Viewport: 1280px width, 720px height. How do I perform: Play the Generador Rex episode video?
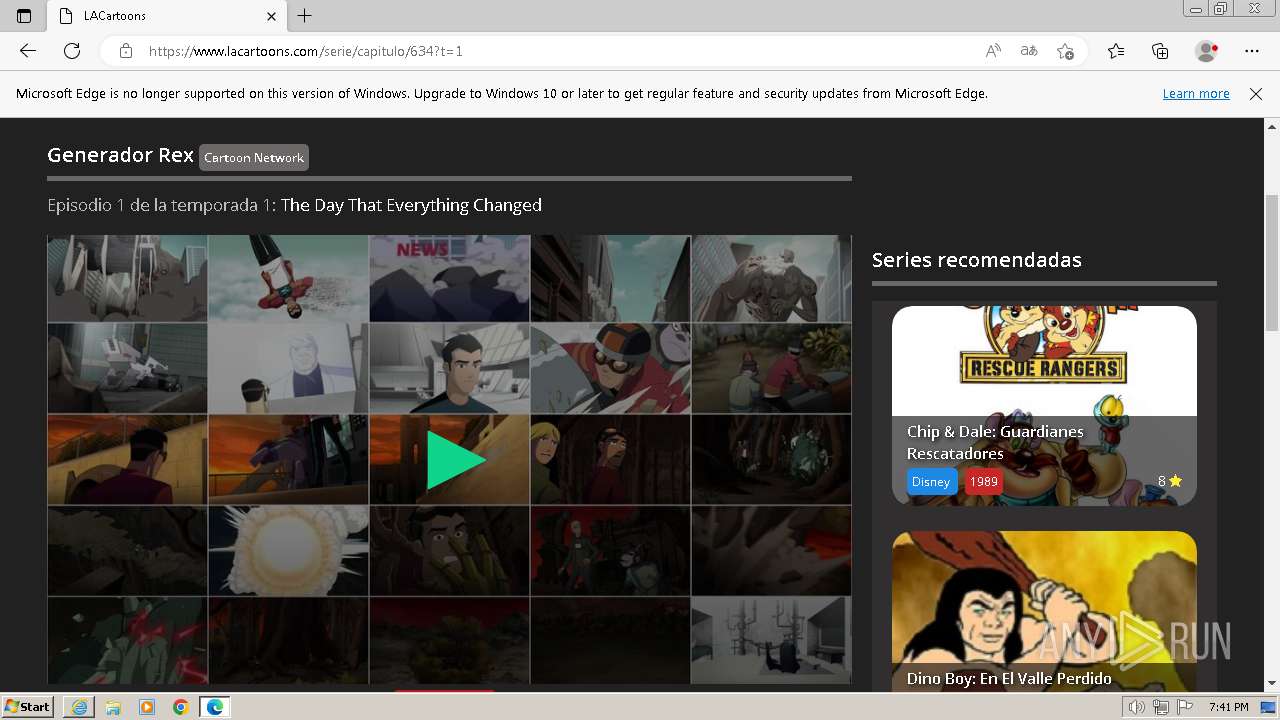456,460
